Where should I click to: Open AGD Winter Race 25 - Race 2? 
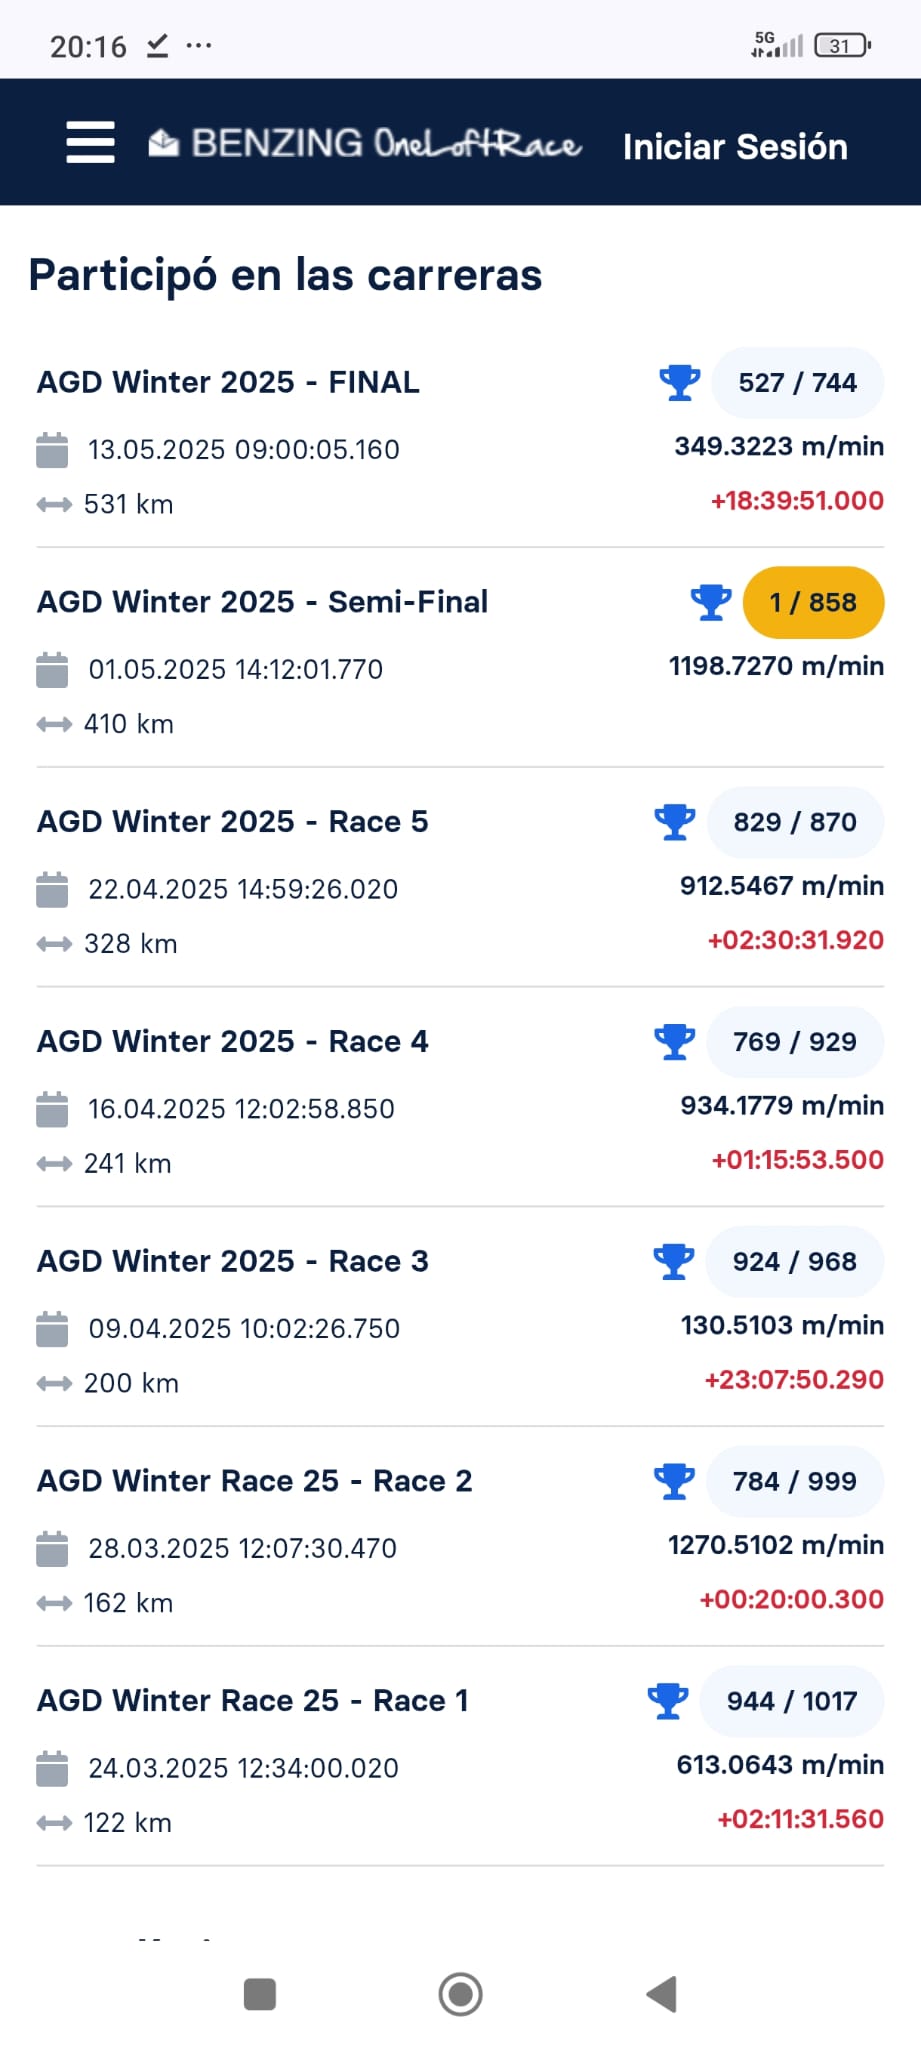[x=254, y=1481]
